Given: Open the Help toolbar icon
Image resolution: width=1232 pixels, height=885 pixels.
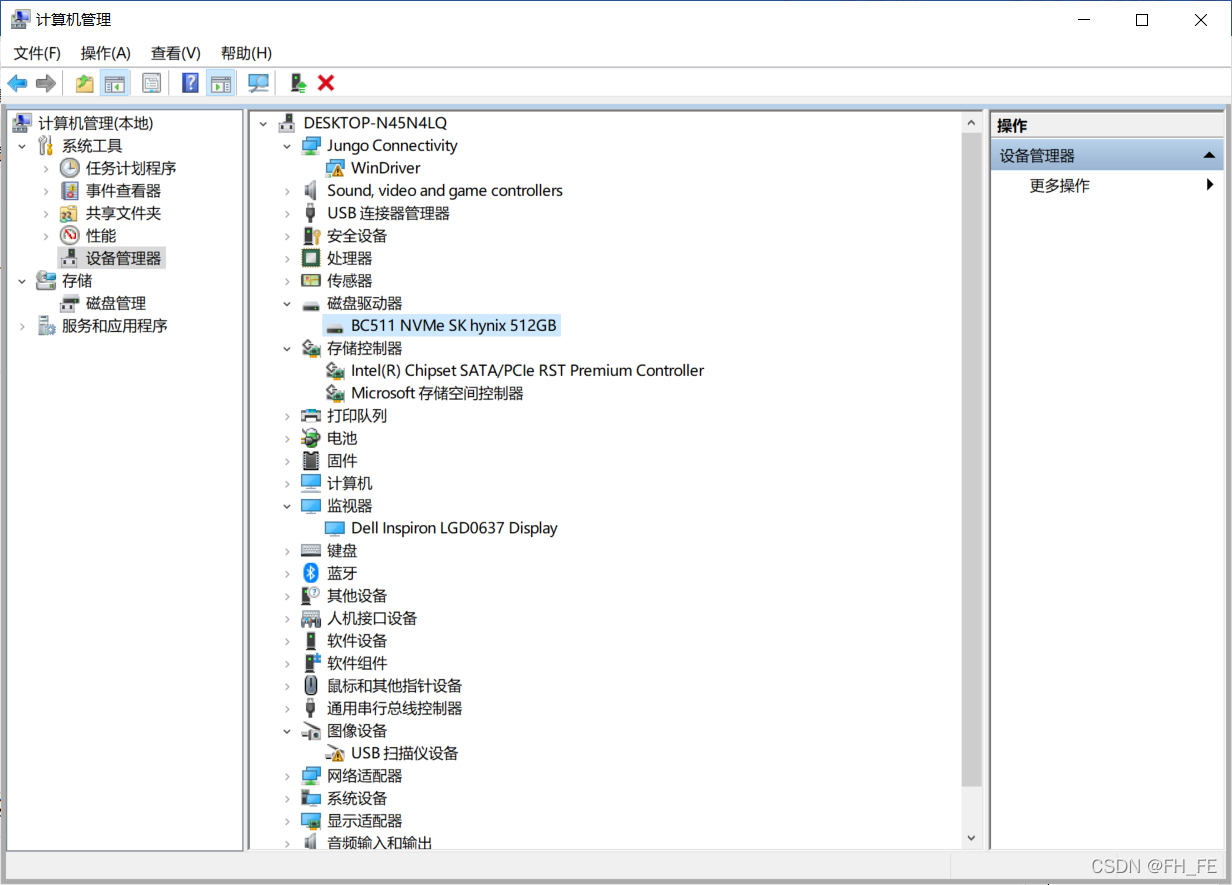Looking at the screenshot, I should [190, 83].
